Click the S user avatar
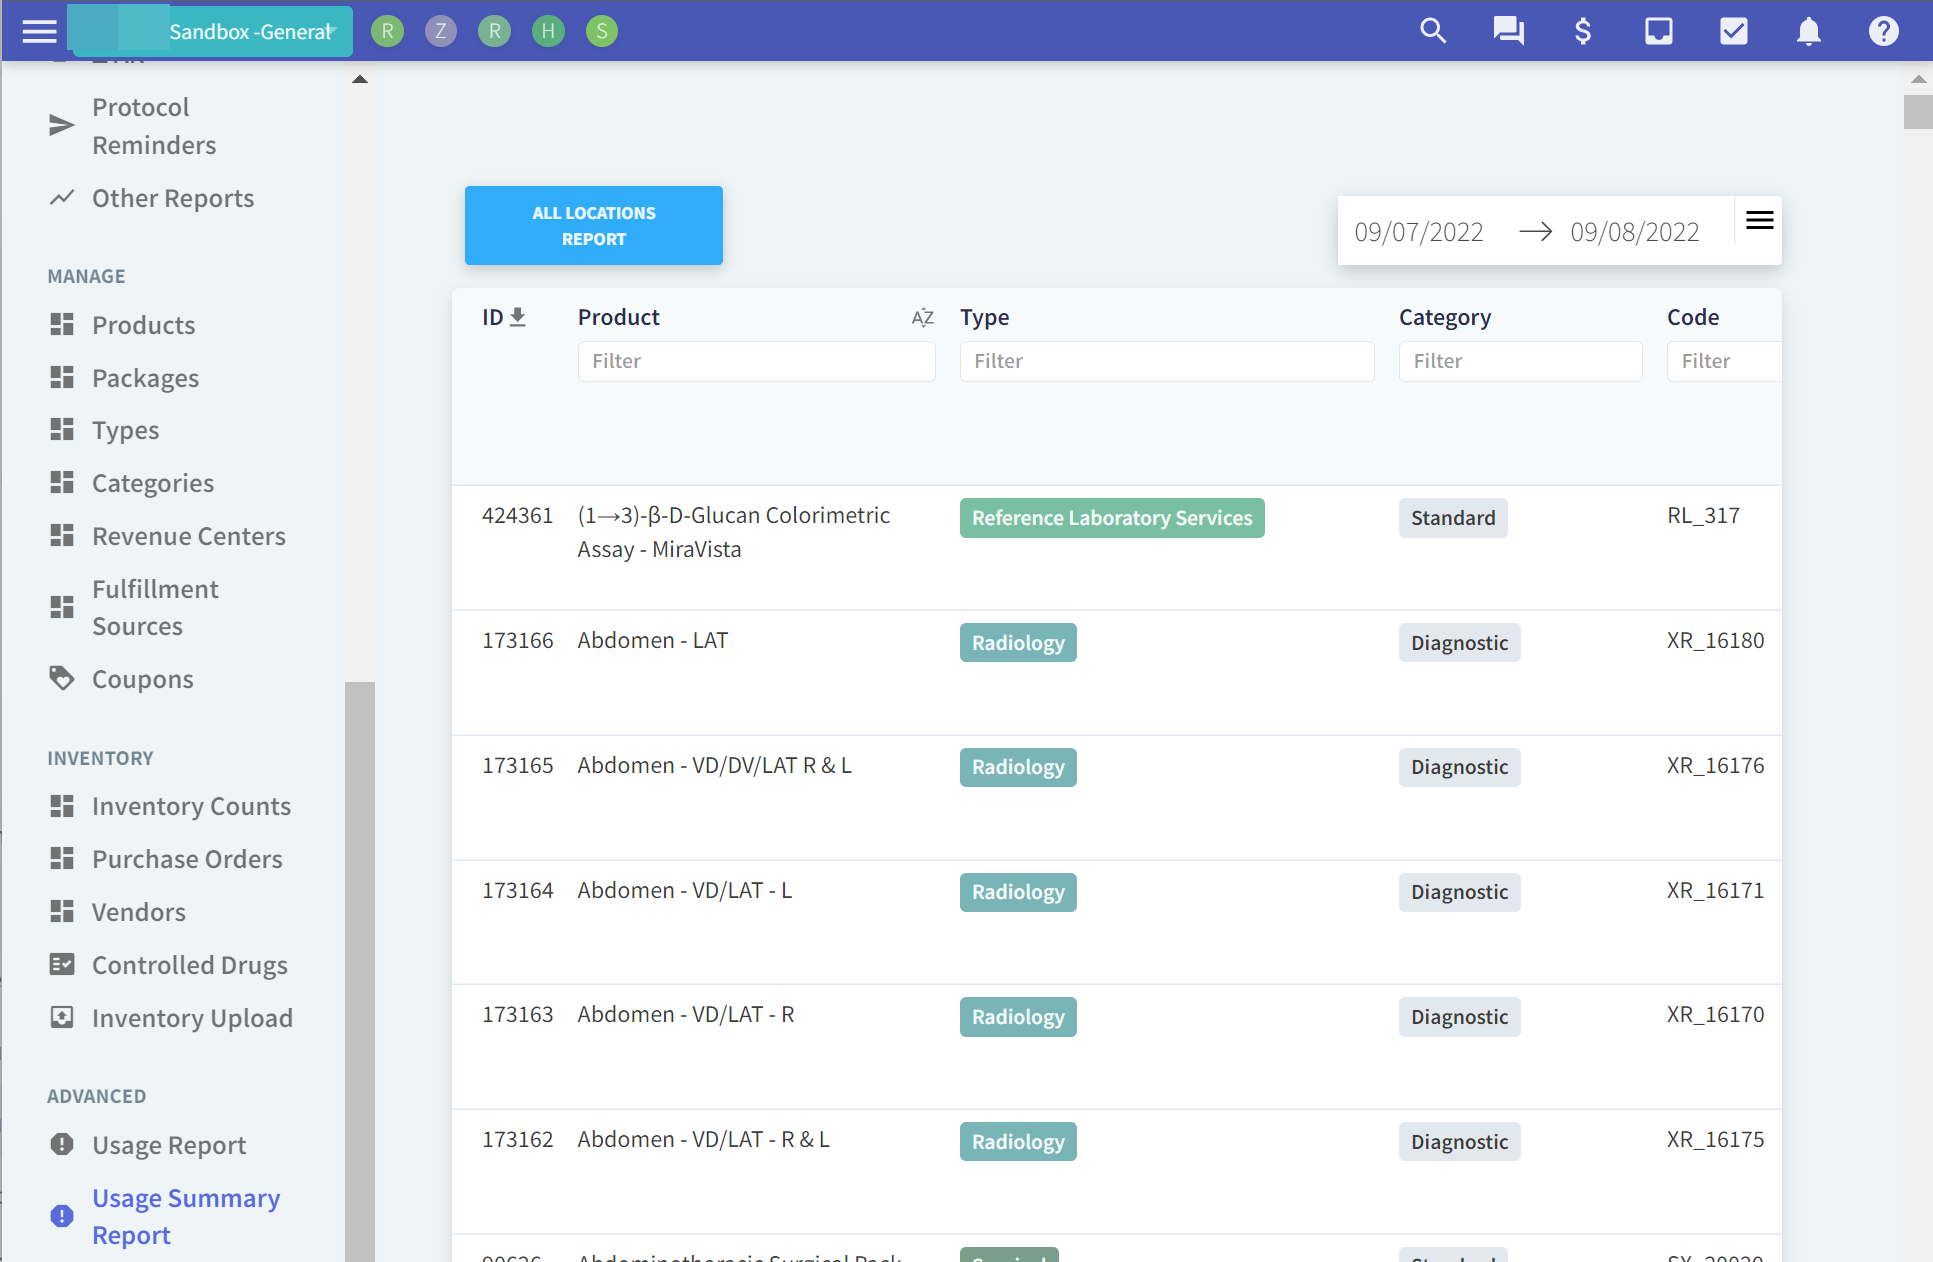Image resolution: width=1933 pixels, height=1262 pixels. pyautogui.click(x=601, y=31)
